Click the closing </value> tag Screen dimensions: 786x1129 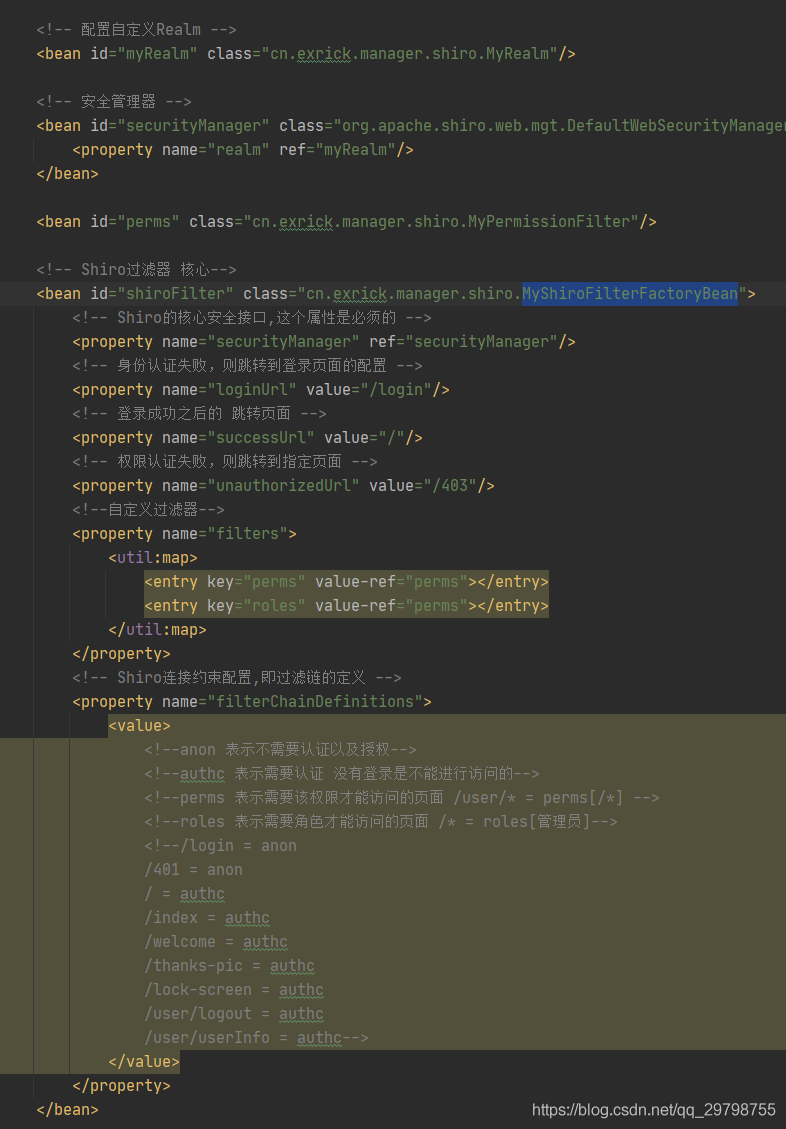pos(144,1062)
